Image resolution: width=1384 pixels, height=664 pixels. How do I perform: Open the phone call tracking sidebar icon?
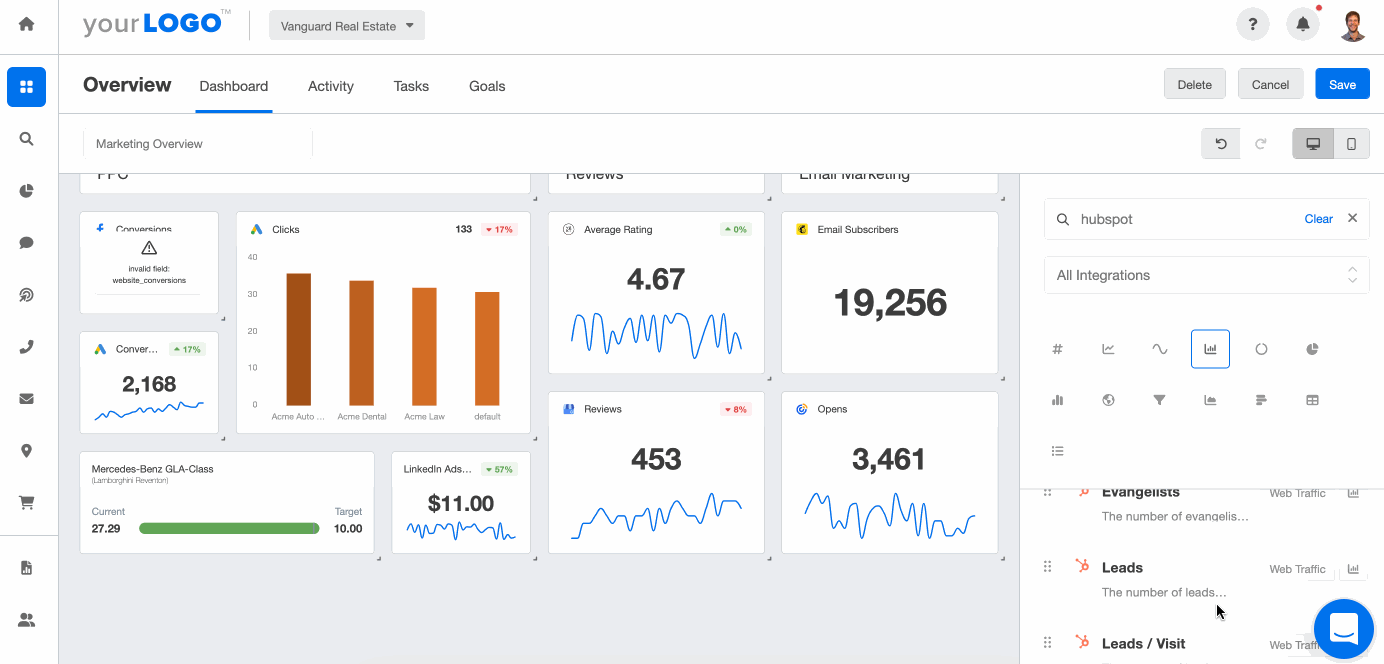click(27, 347)
